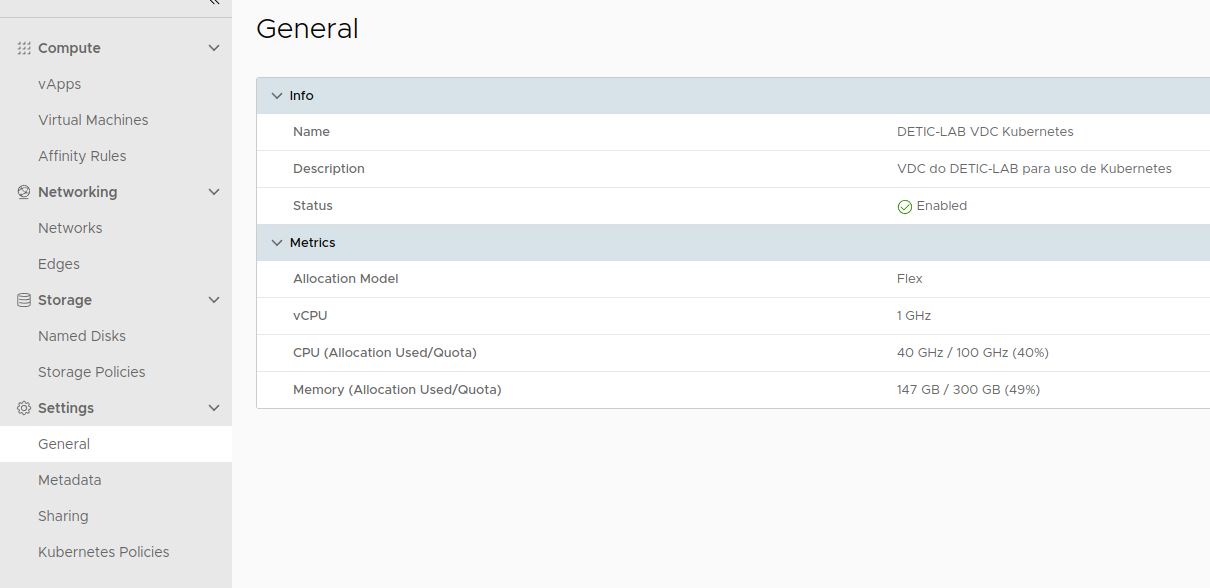This screenshot has height=588, width=1210.
Task: Open Kubernetes Policies settings
Action: [x=104, y=552]
